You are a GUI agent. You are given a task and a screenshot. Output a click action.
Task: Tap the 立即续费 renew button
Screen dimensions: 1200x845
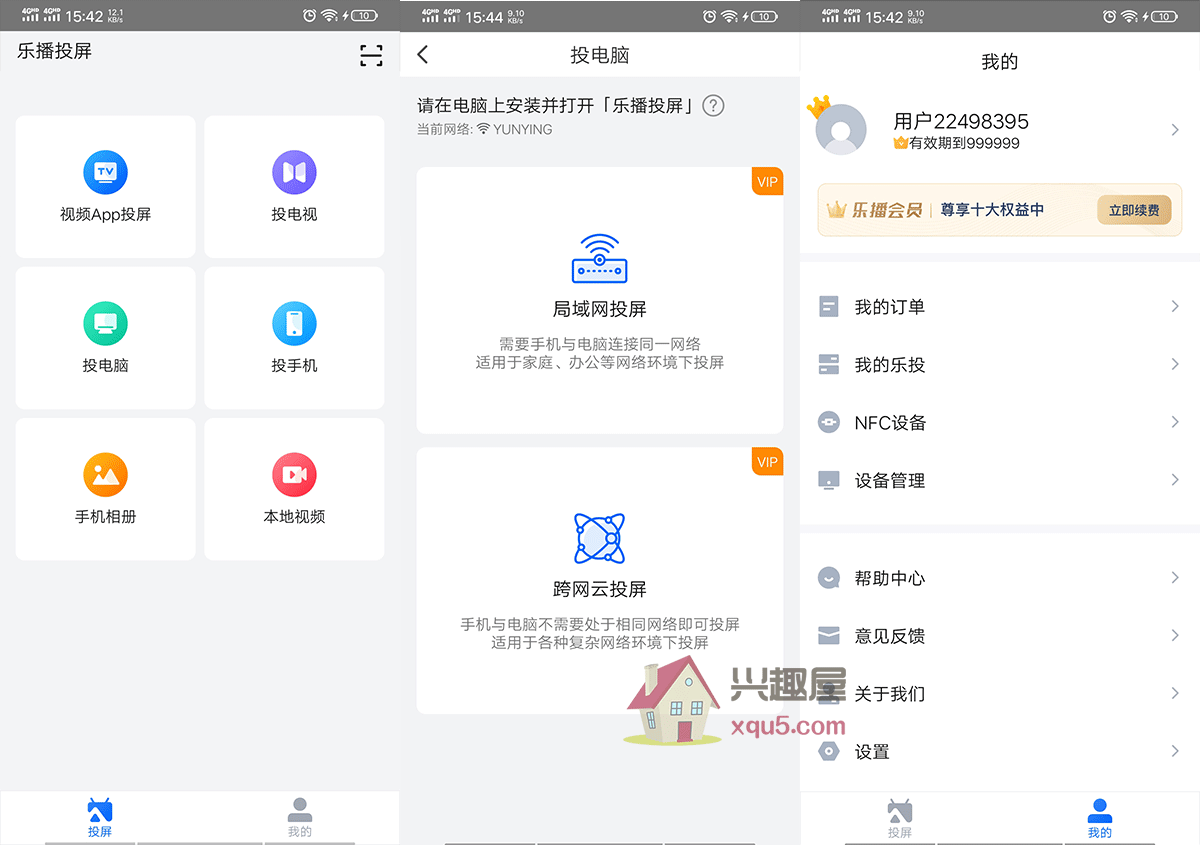[x=1134, y=210]
